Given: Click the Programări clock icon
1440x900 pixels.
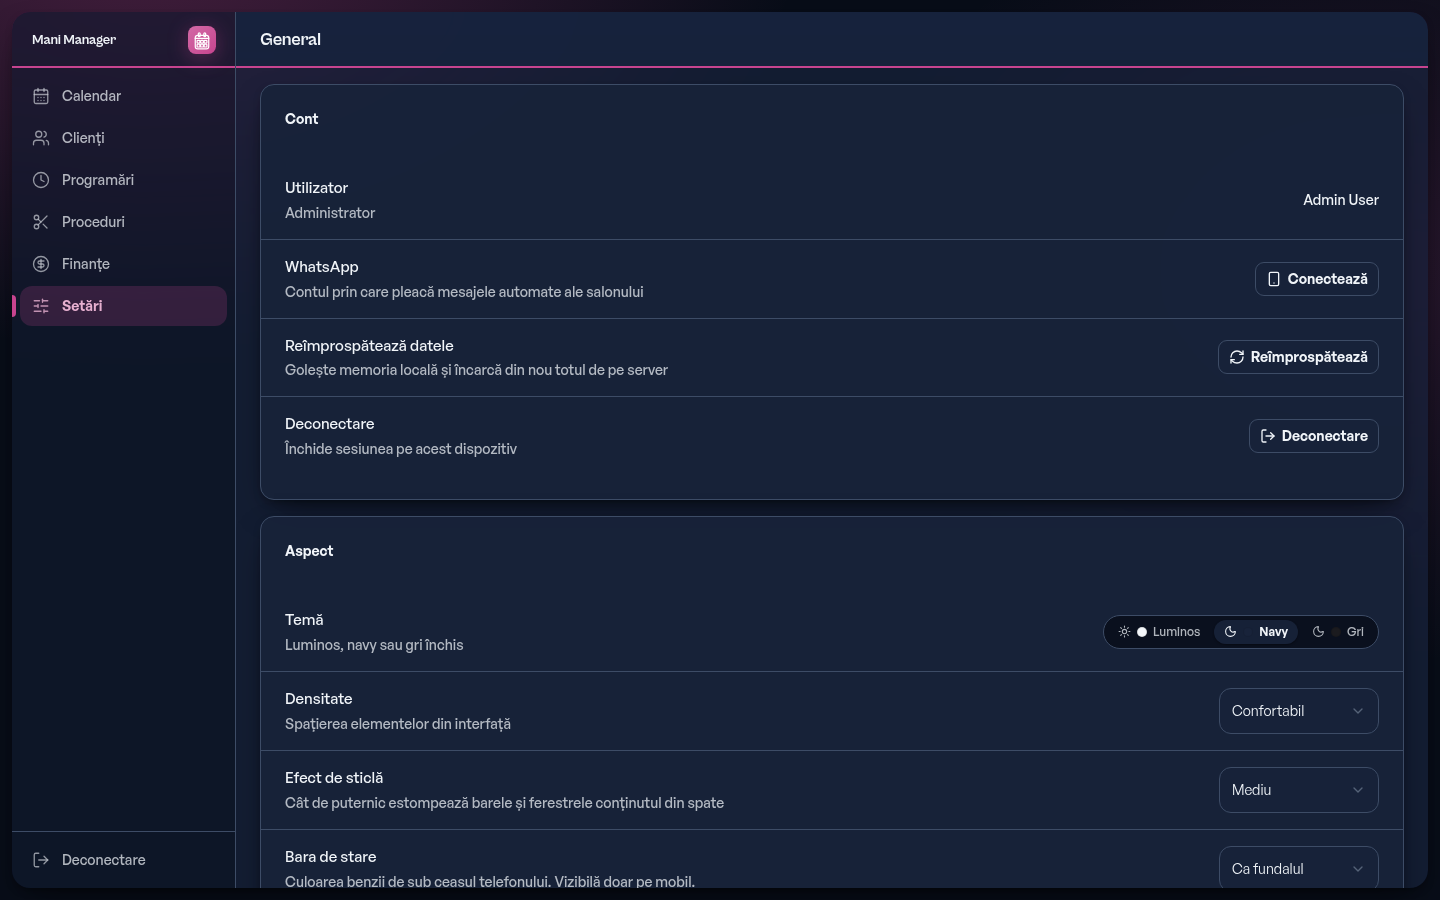Looking at the screenshot, I should pos(41,180).
